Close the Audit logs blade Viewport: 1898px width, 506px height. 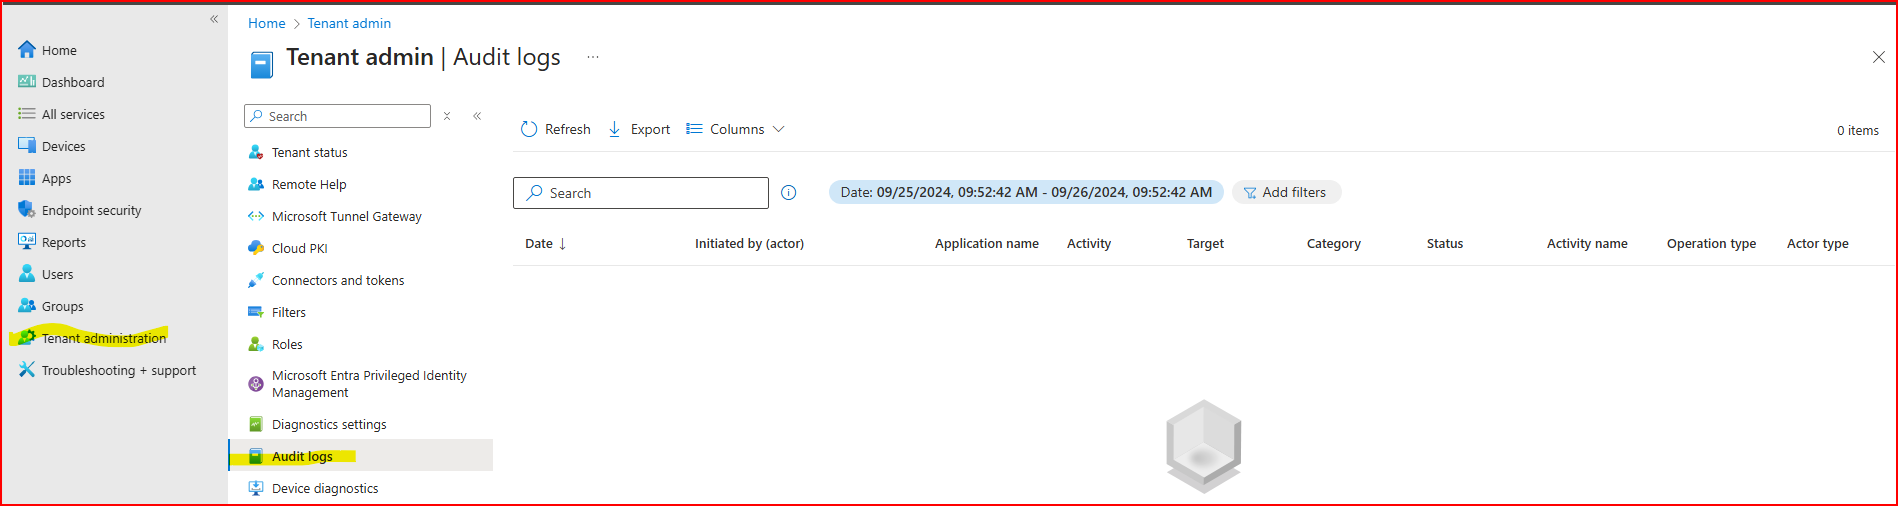(x=1878, y=57)
